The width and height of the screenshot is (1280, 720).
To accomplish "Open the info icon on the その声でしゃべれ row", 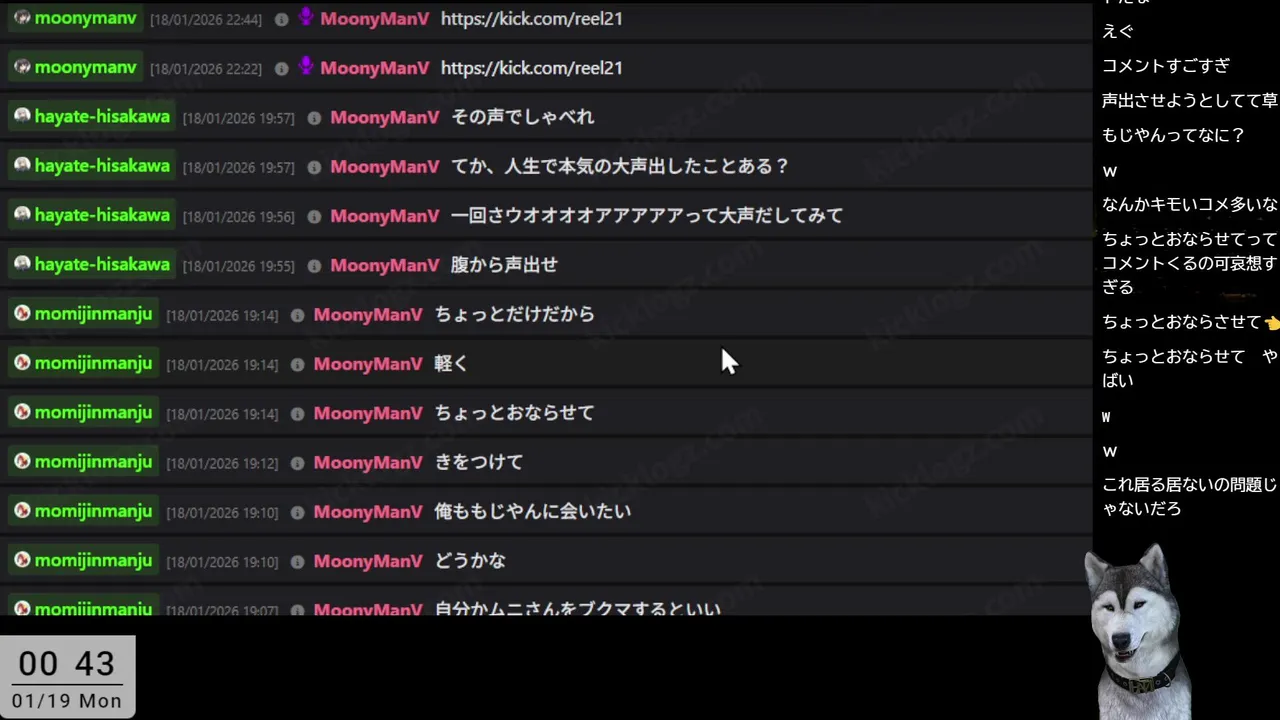I will [x=314, y=118].
